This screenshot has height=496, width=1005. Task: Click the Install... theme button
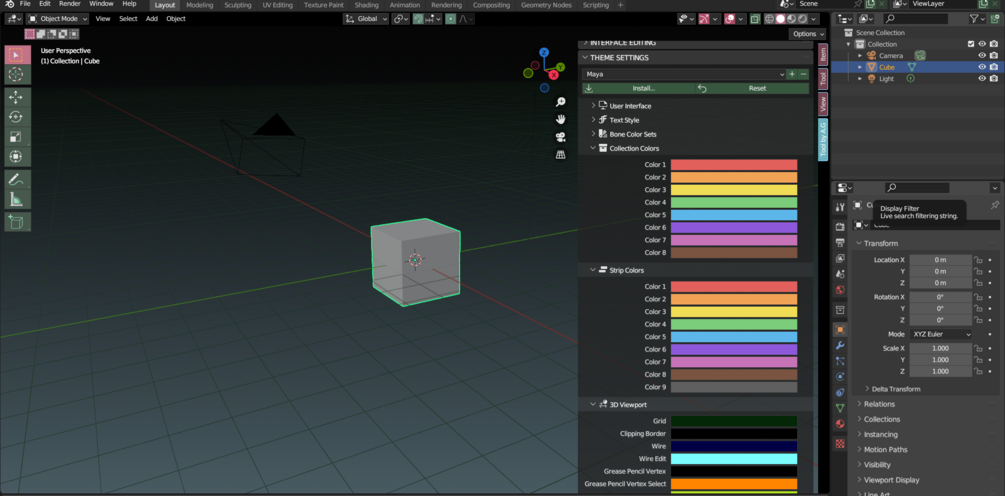(638, 88)
